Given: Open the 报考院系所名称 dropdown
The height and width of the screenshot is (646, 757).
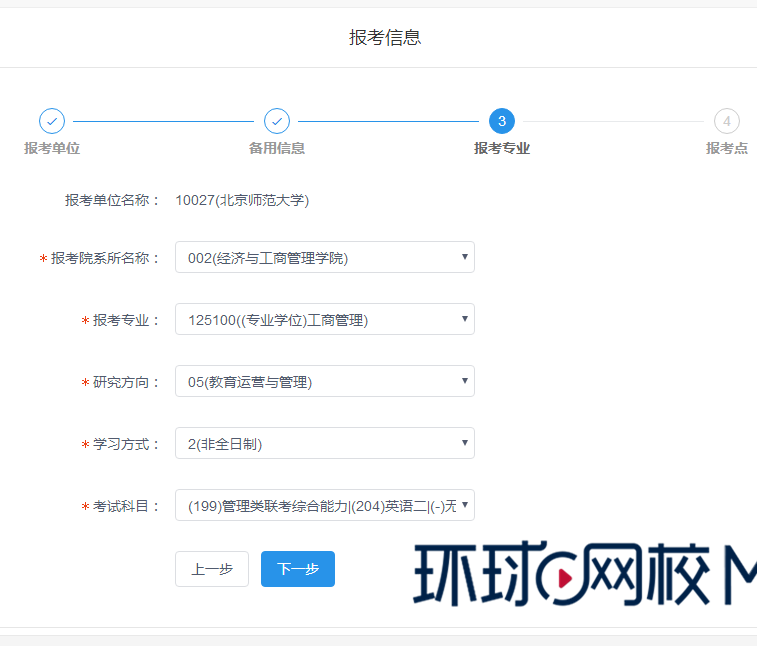Looking at the screenshot, I should [325, 257].
